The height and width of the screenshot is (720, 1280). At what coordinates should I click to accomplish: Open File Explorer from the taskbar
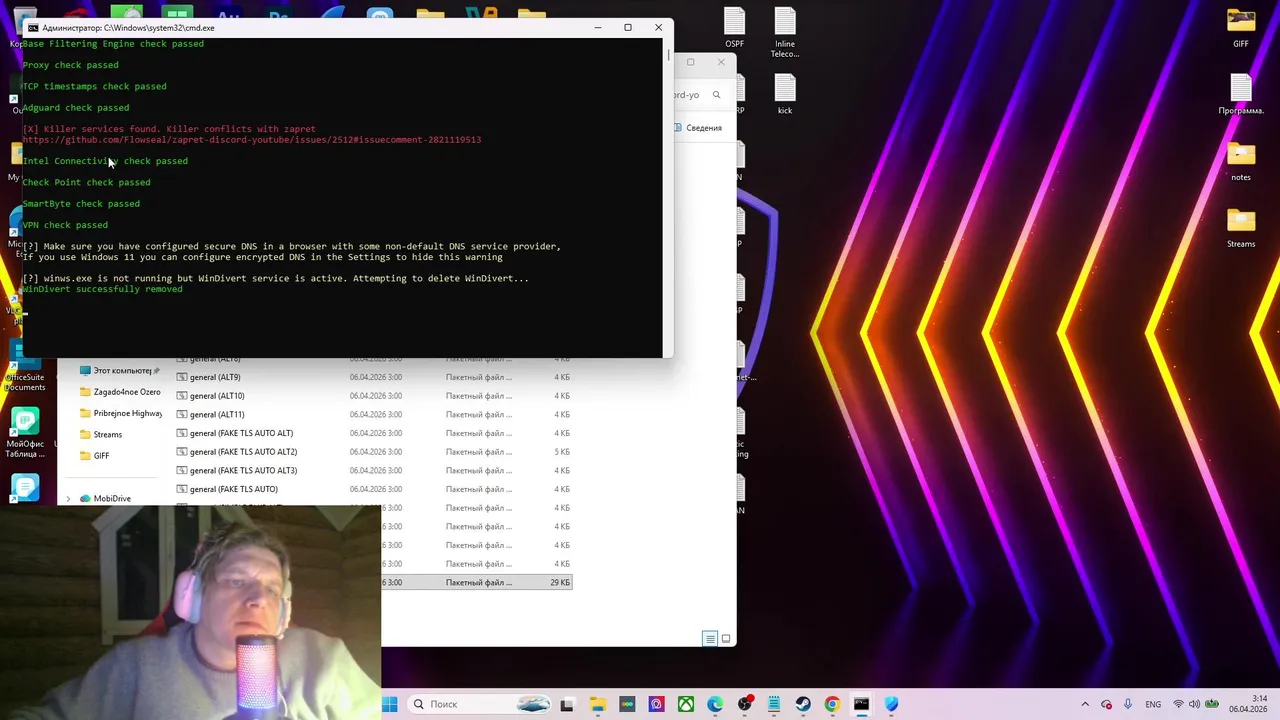(597, 704)
